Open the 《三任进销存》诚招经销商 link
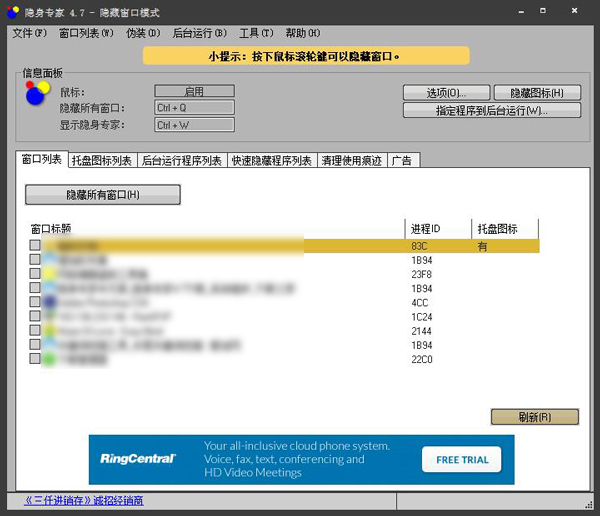Viewport: 600px width, 516px height. pos(84,500)
